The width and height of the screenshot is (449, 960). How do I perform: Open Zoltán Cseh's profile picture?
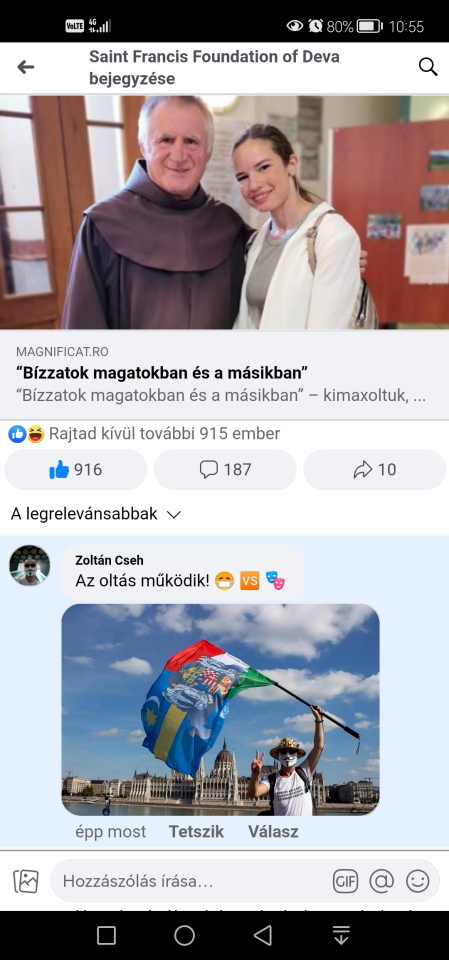[29, 565]
